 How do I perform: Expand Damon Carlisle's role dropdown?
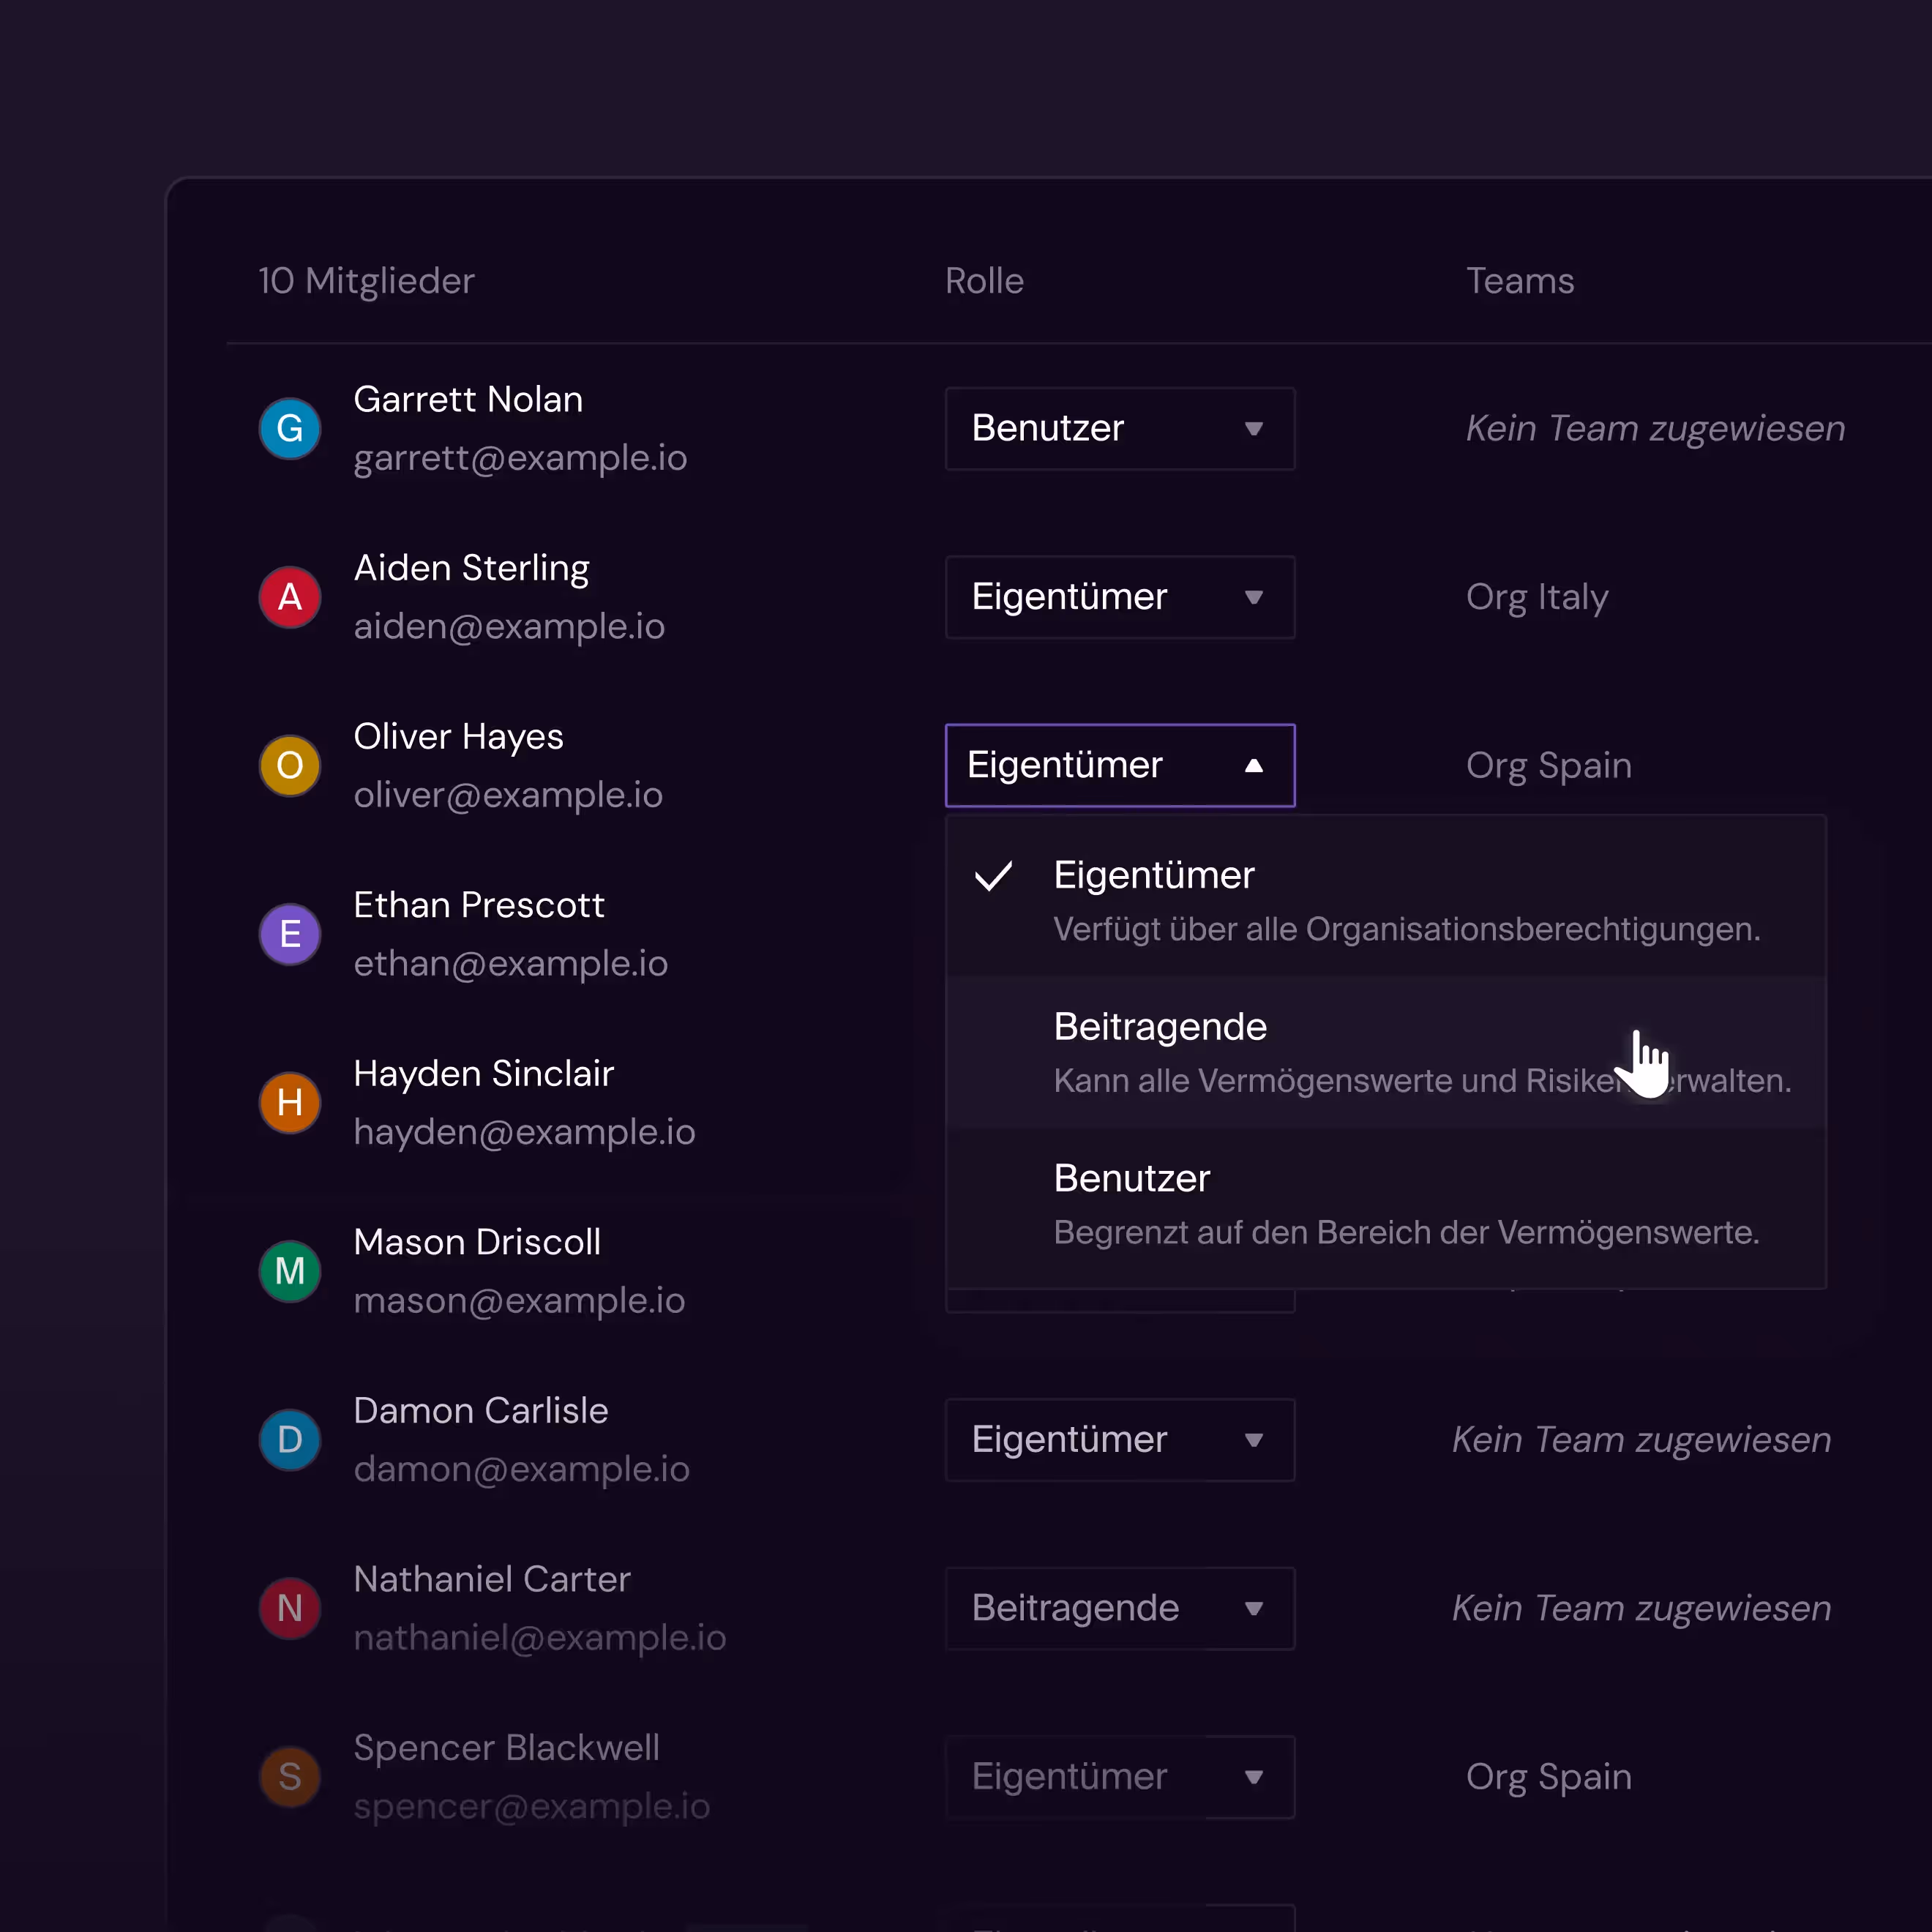pyautogui.click(x=1119, y=1440)
